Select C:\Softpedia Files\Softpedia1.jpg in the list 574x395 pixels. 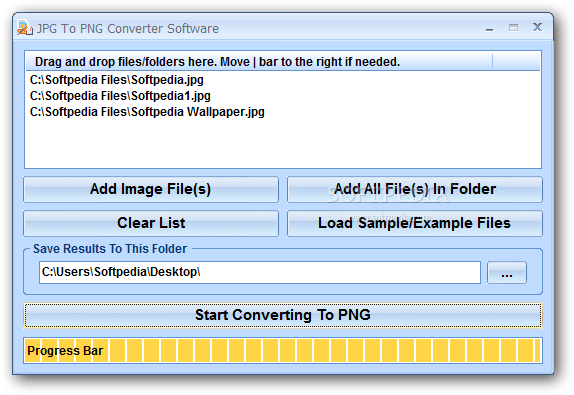[x=120, y=96]
